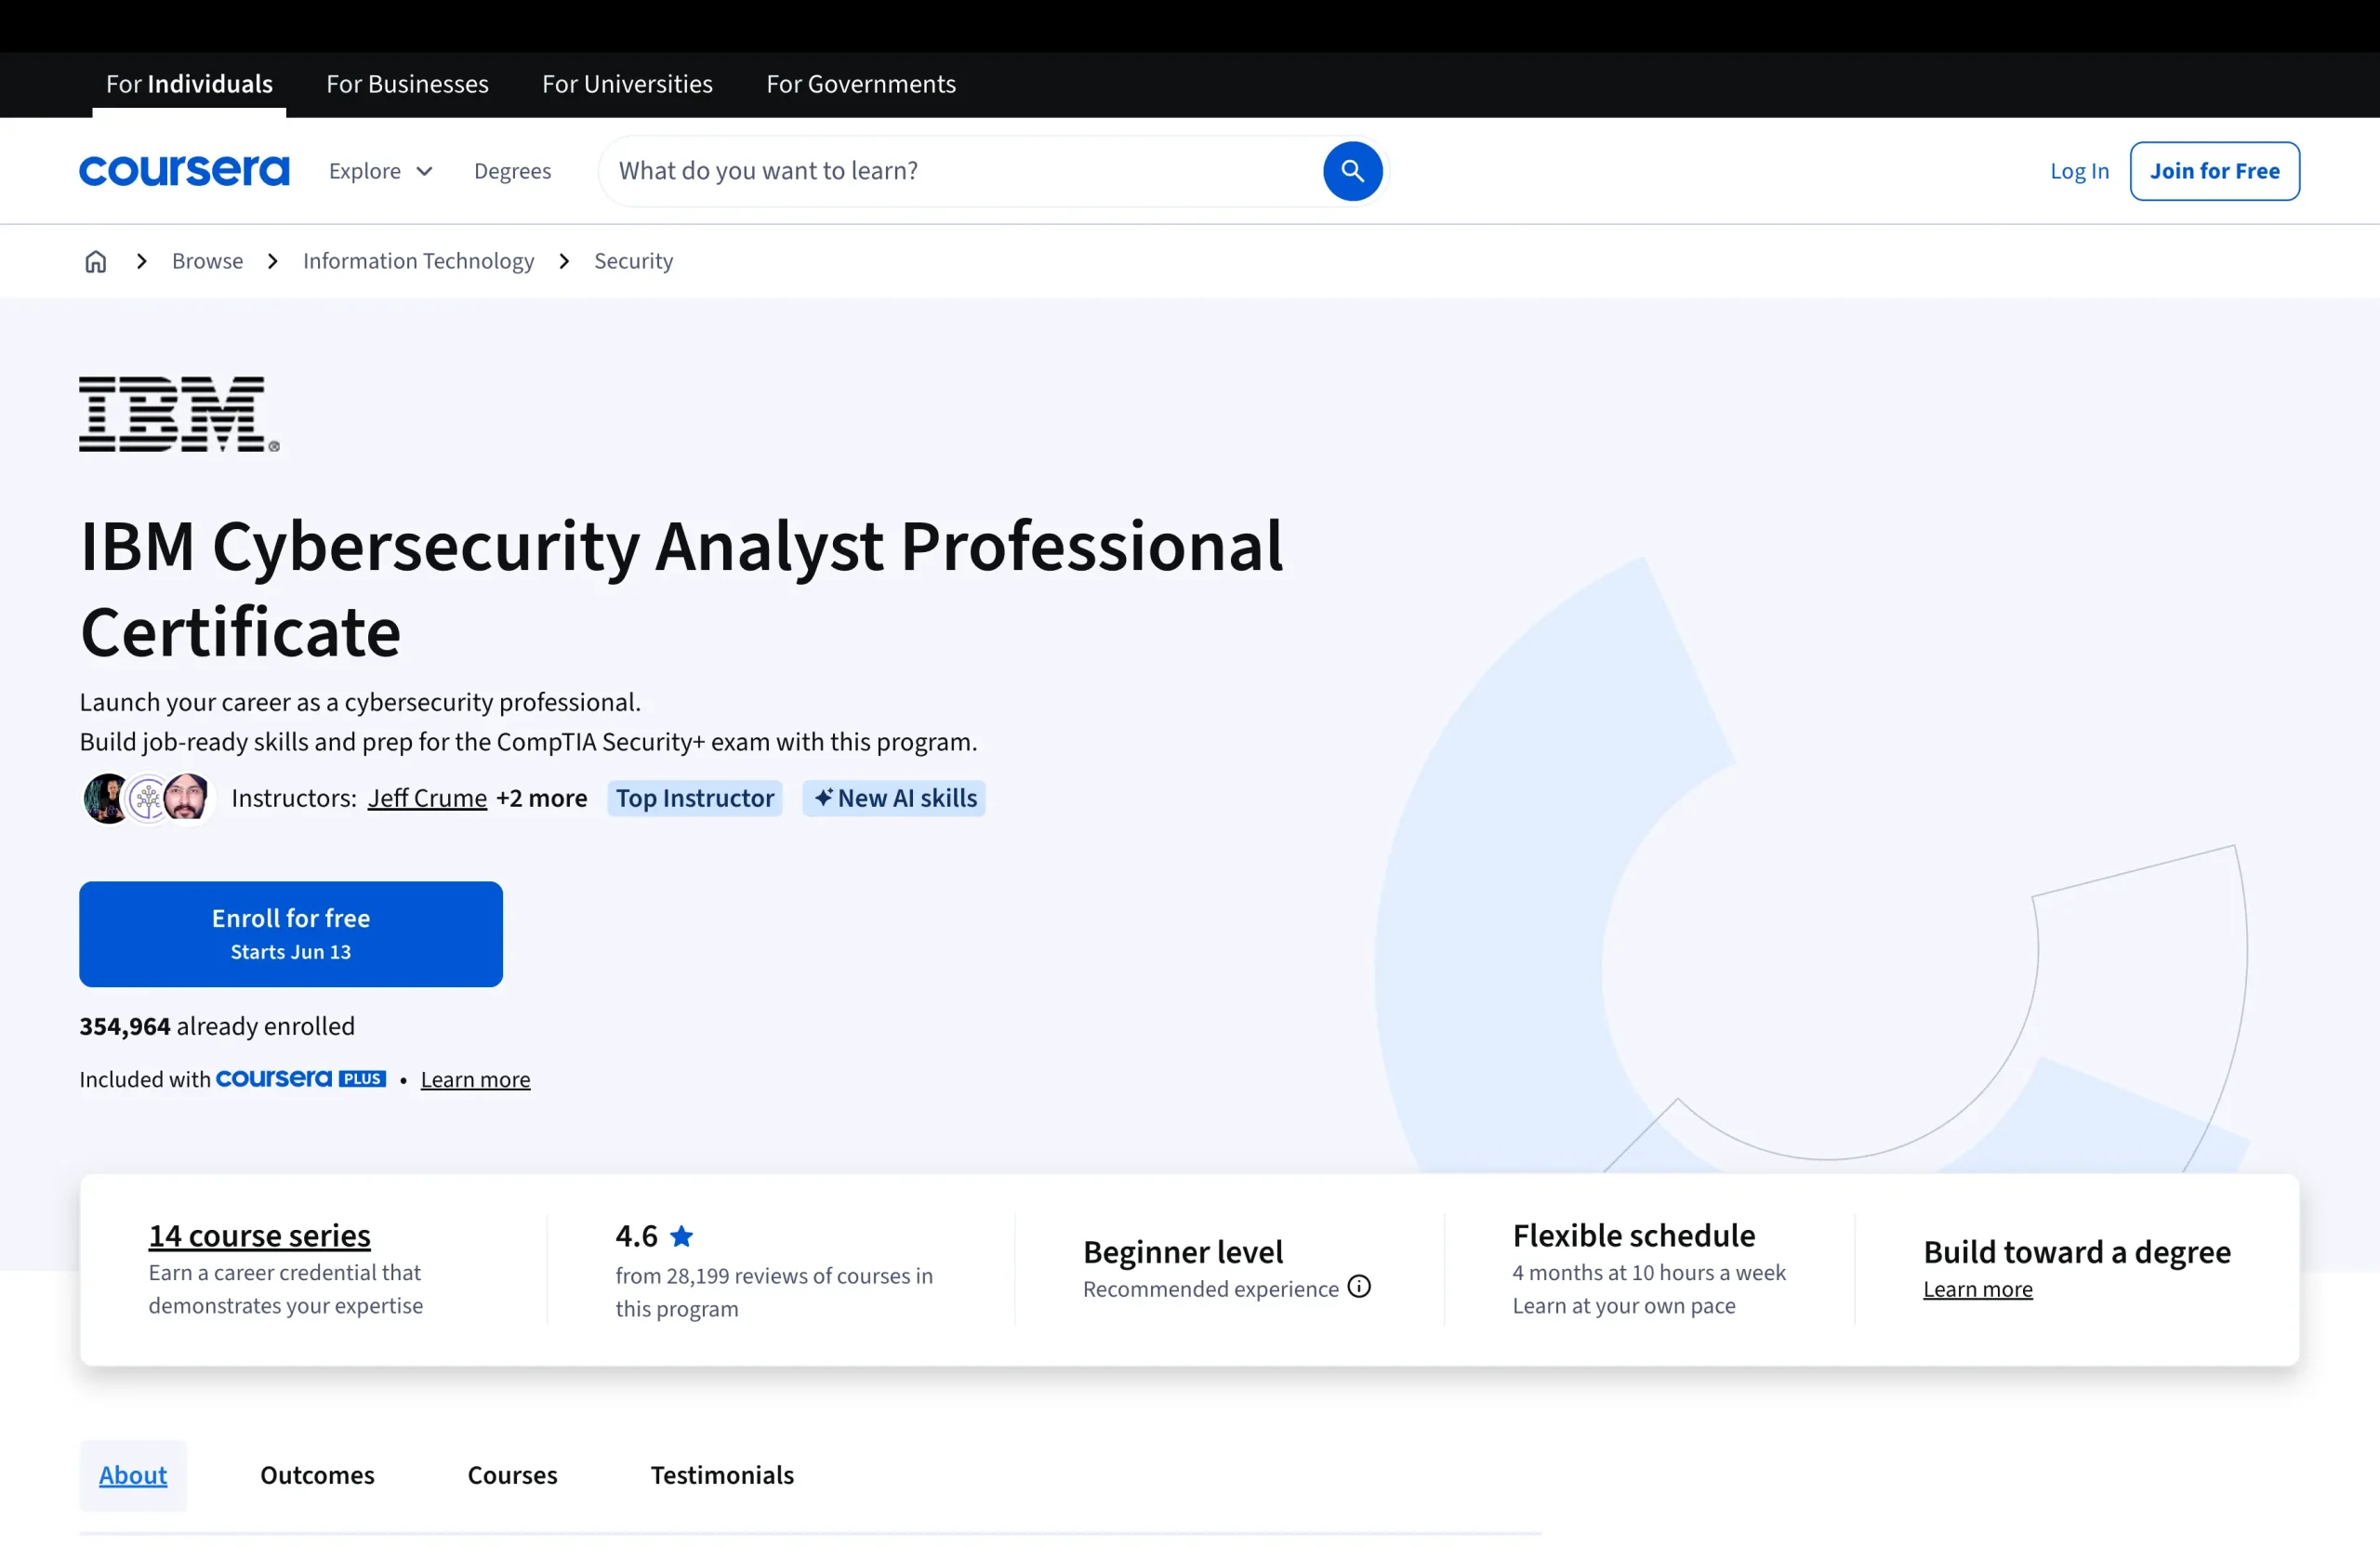Click the info icon beside Recommended experience
2380x1546 pixels.
tap(1359, 1287)
